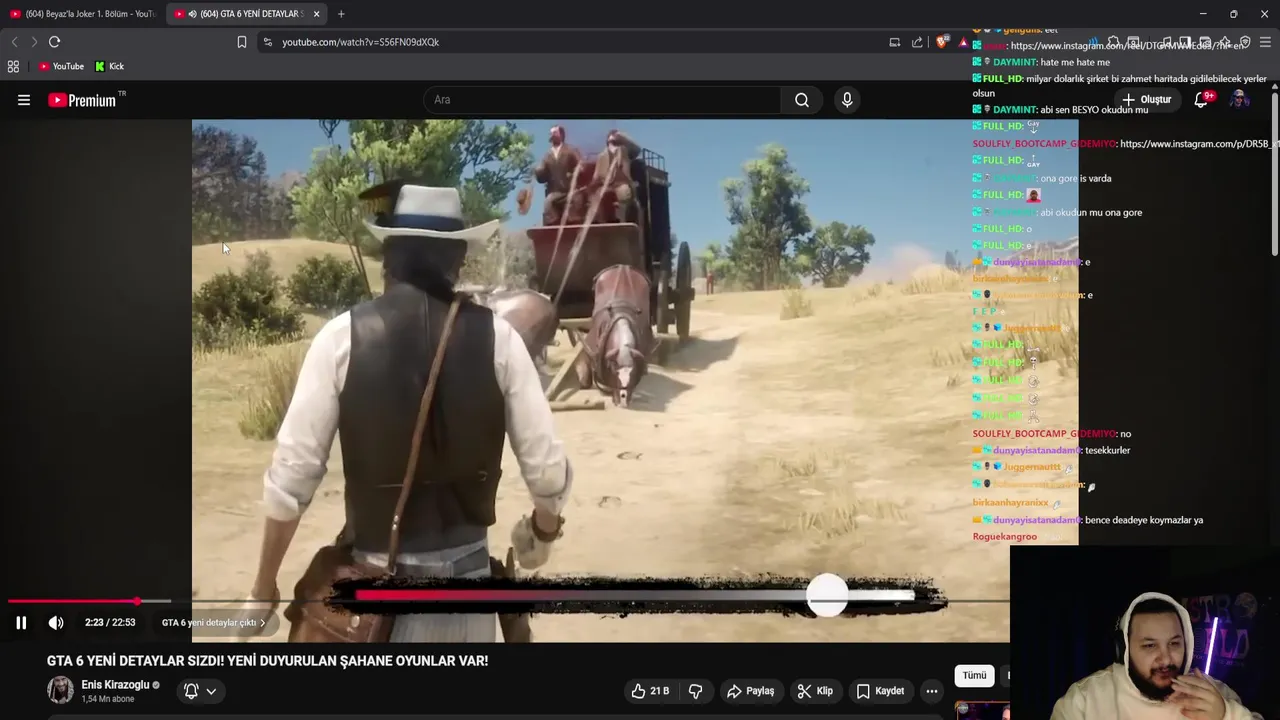Go forward in browser history
1280x720 pixels.
[34, 42]
